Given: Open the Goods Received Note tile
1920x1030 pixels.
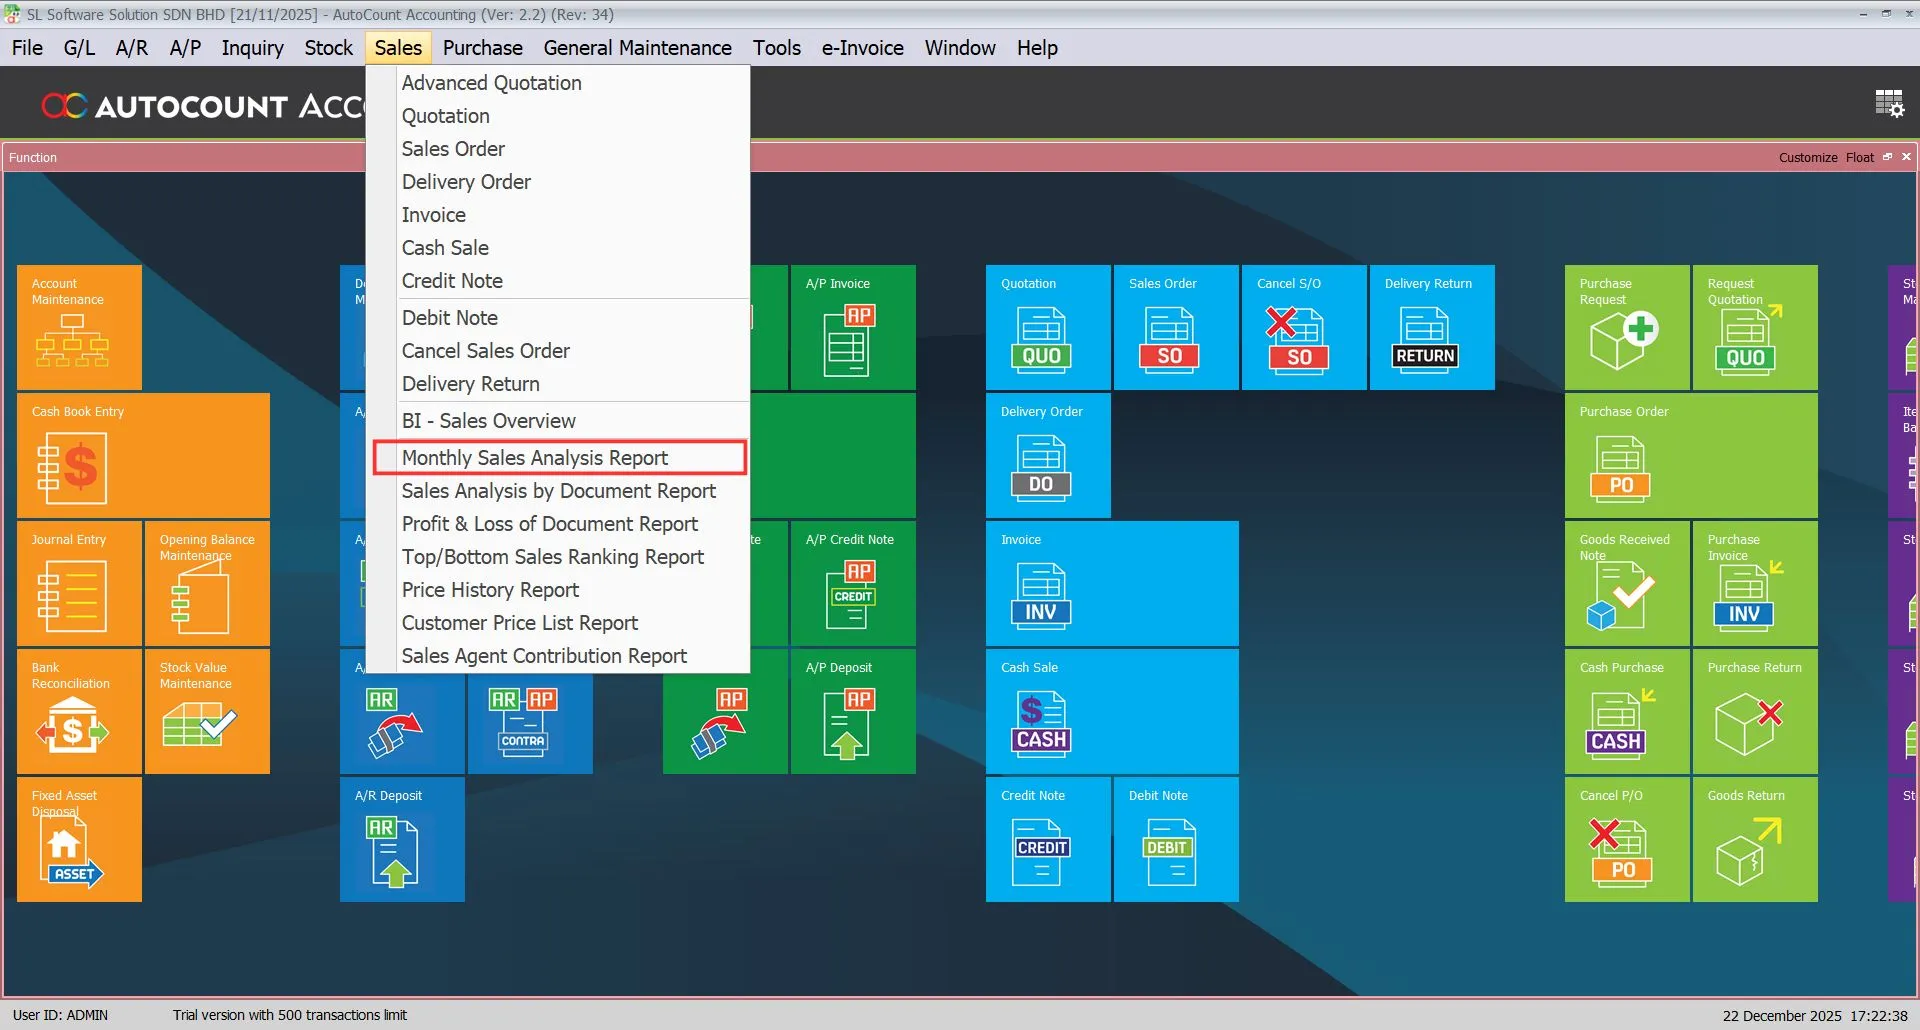Looking at the screenshot, I should click(1626, 584).
